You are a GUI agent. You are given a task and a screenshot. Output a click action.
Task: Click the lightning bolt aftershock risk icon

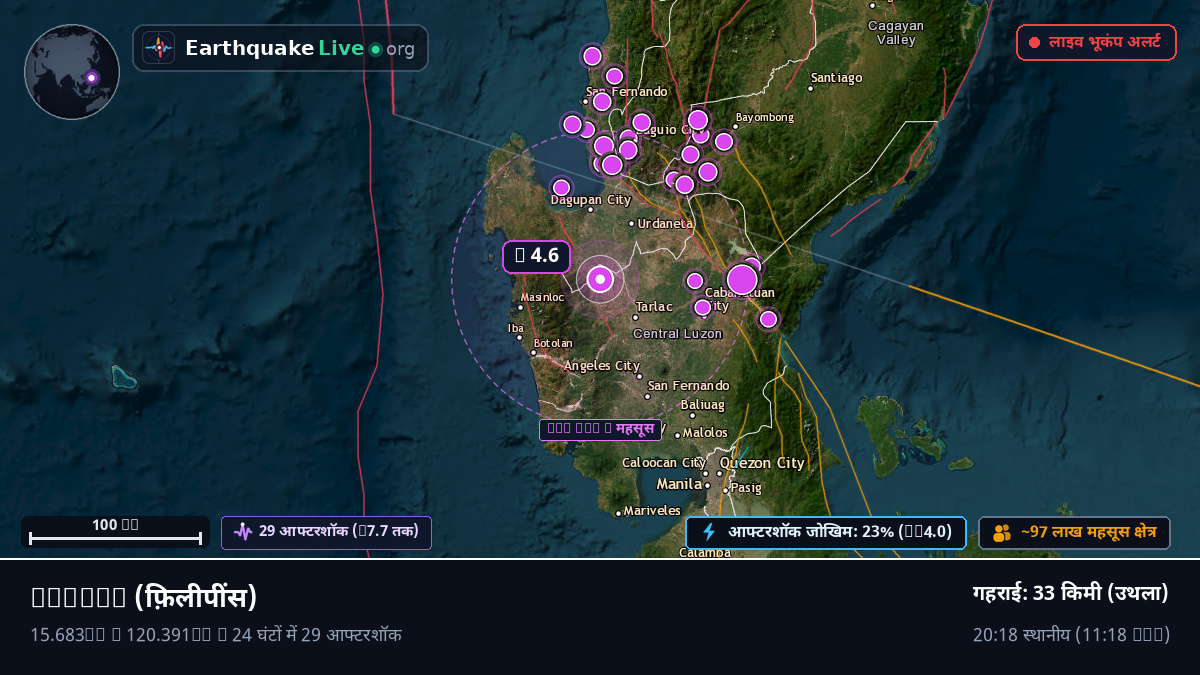(x=709, y=532)
